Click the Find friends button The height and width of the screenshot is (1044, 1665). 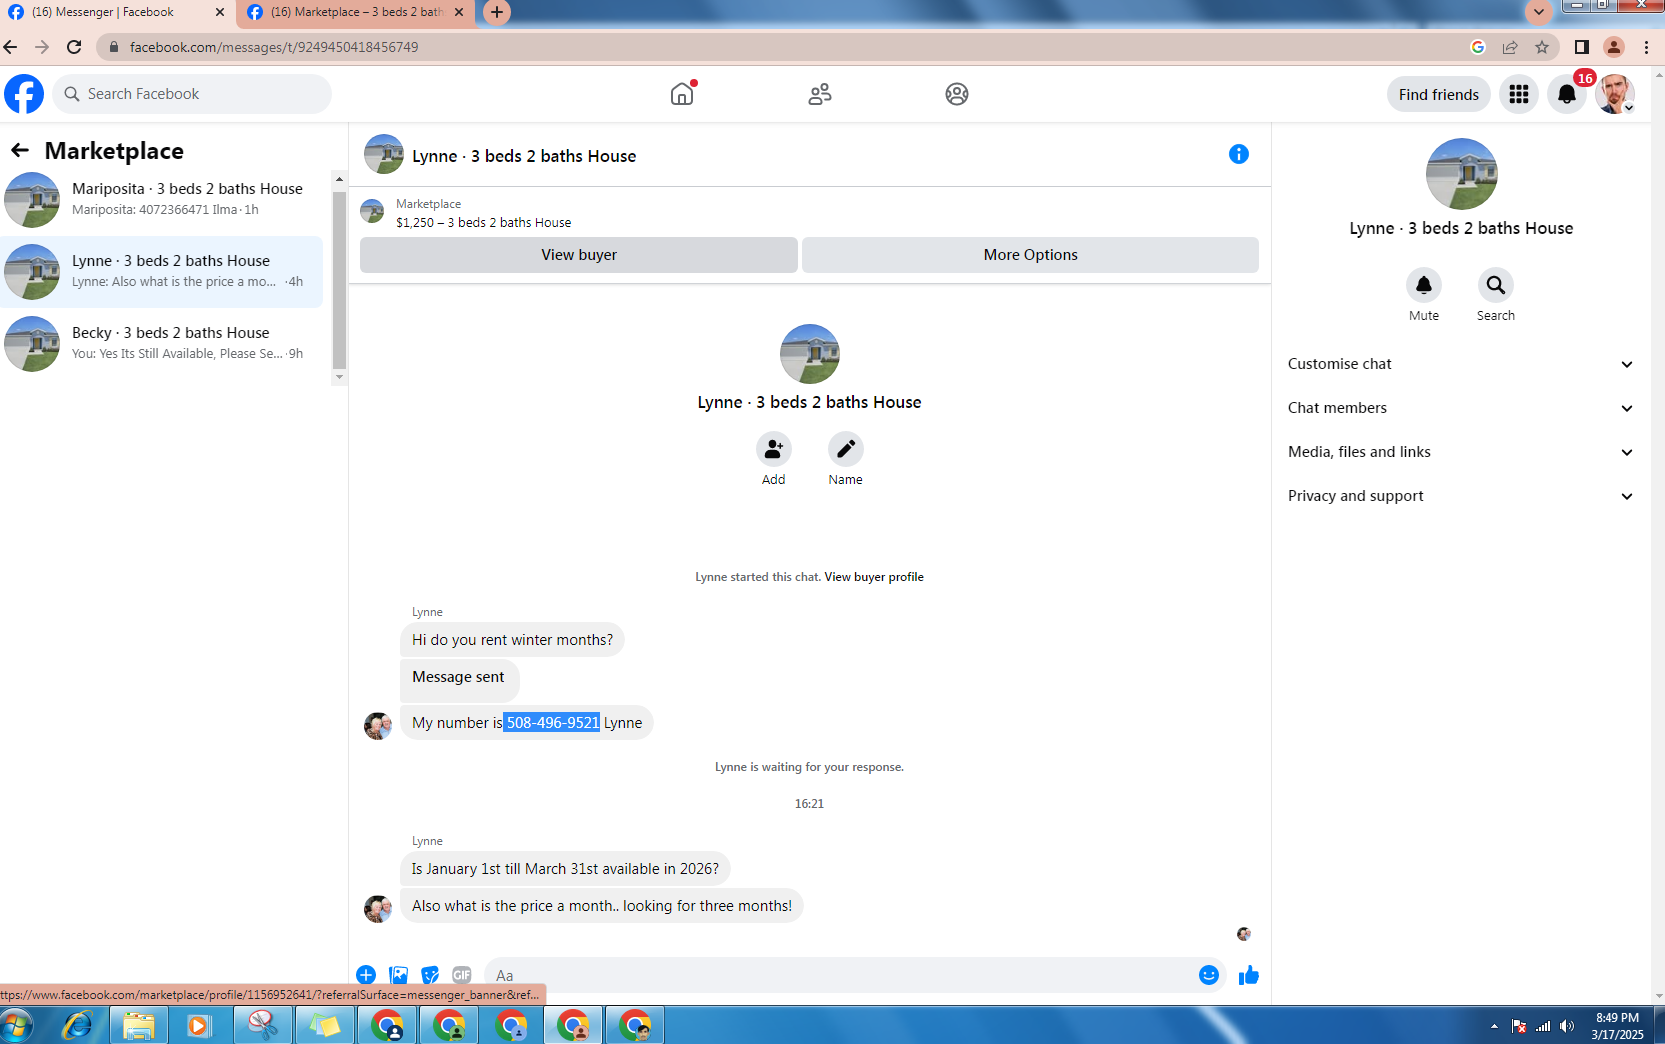click(1438, 94)
